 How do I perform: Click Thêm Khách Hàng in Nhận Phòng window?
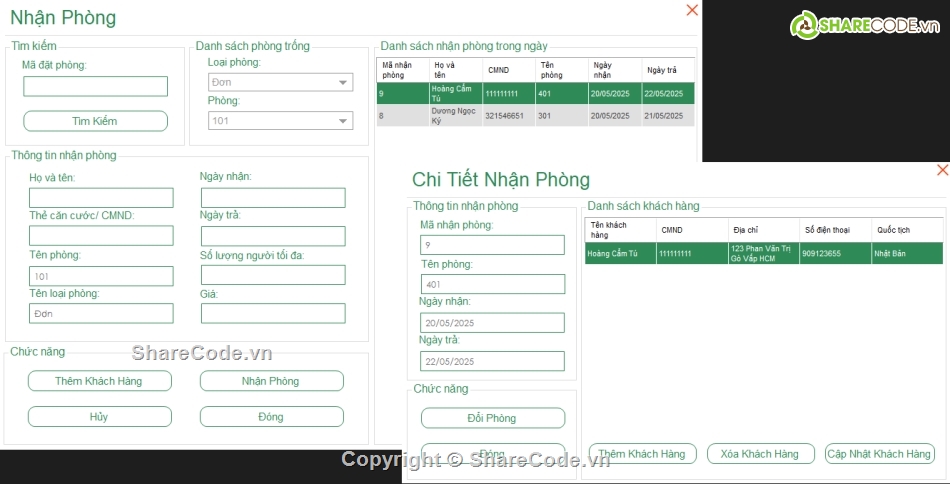coord(99,381)
